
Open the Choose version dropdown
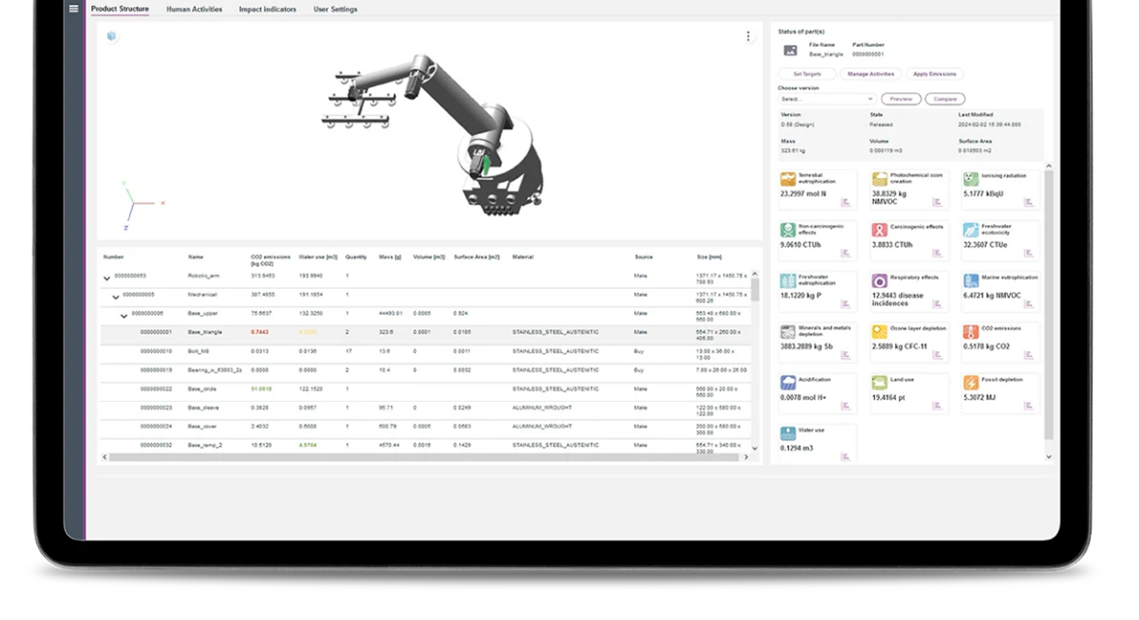coord(827,99)
